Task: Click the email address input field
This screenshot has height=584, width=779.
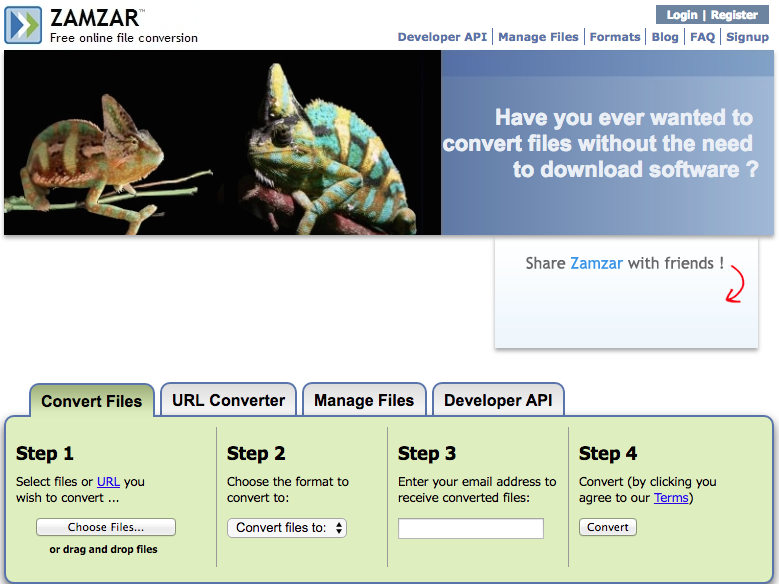Action: [470, 528]
